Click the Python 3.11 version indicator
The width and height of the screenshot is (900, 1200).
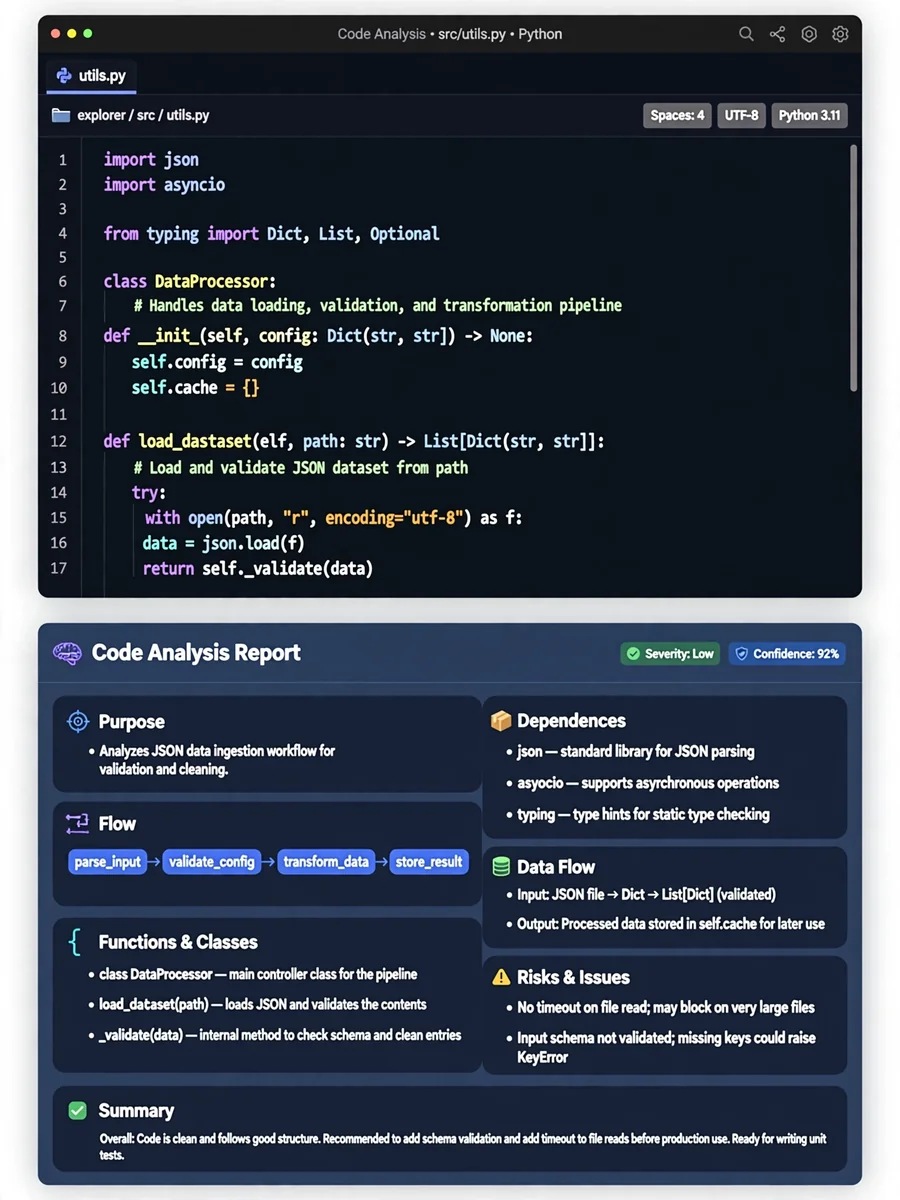(x=809, y=115)
